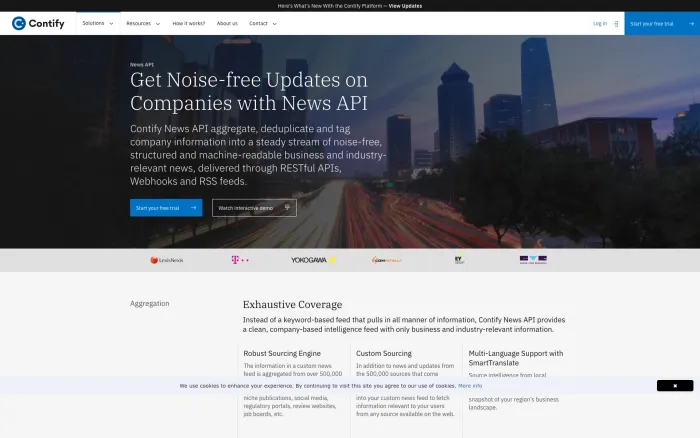The height and width of the screenshot is (438, 700).
Task: Click the News API label above headline
Action: 142,65
